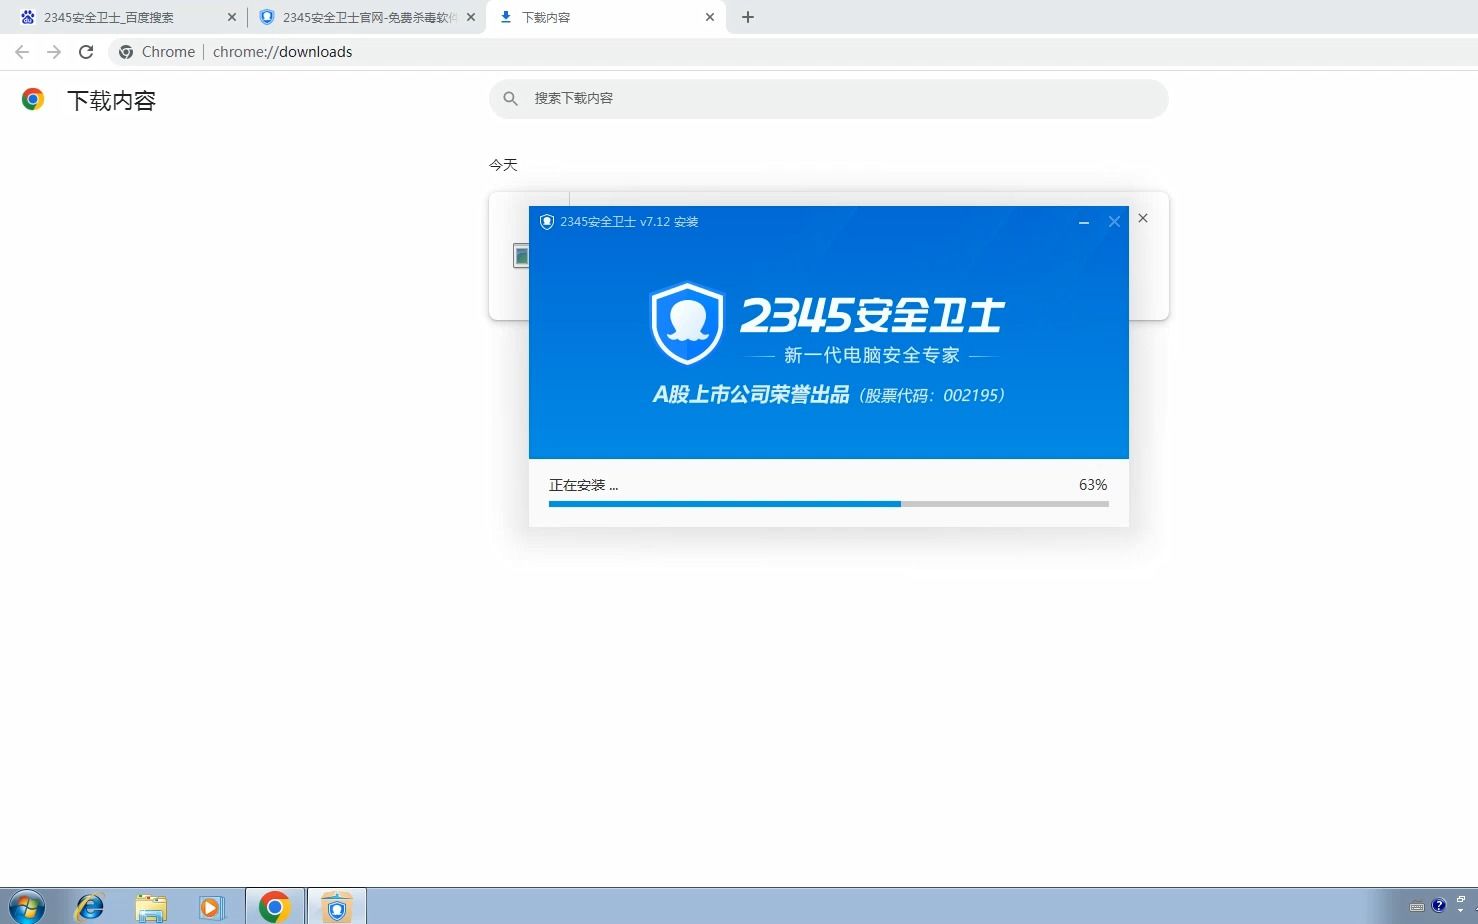Click the Chrome logo beside 下载内容
The height and width of the screenshot is (924, 1478).
click(x=33, y=99)
